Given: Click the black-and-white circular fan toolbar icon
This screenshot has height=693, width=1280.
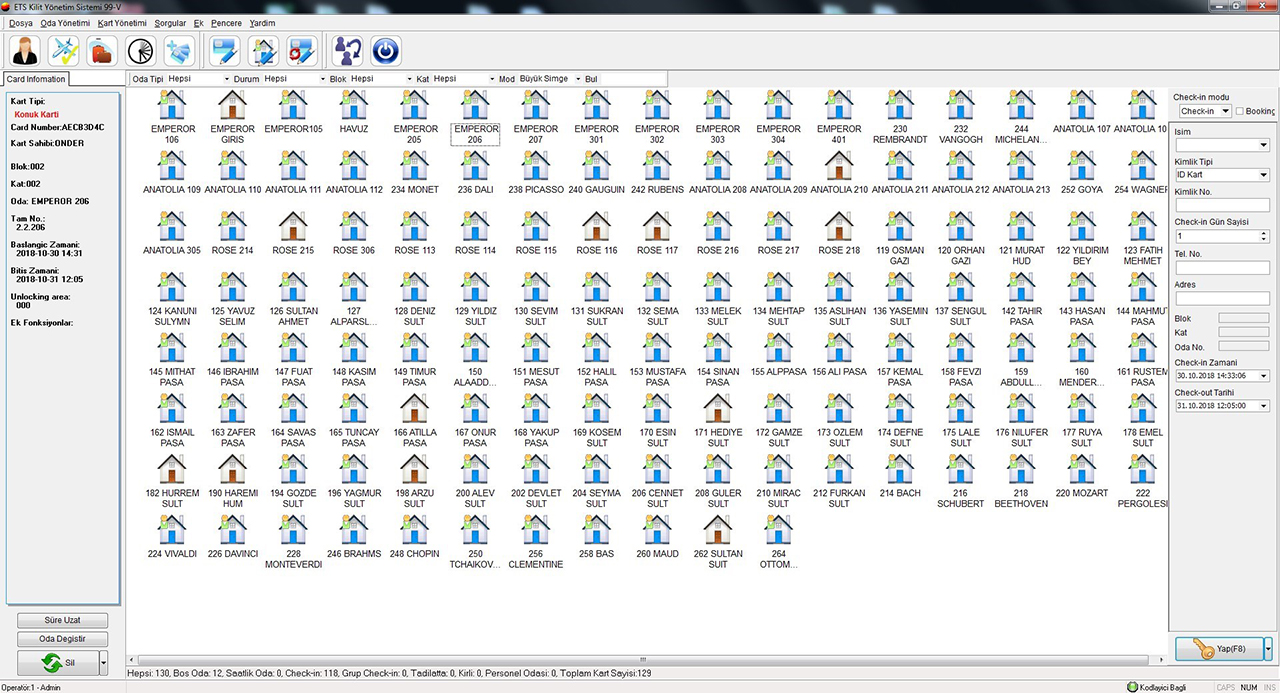Looking at the screenshot, I should tap(141, 50).
